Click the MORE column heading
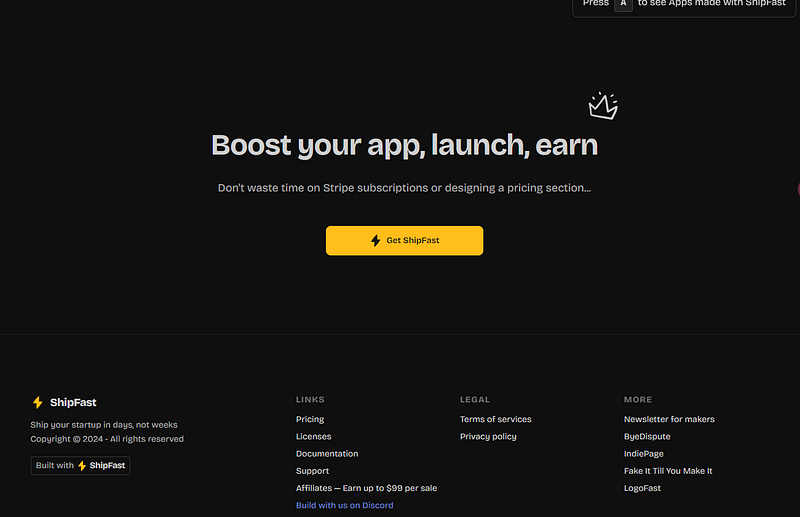 (638, 400)
